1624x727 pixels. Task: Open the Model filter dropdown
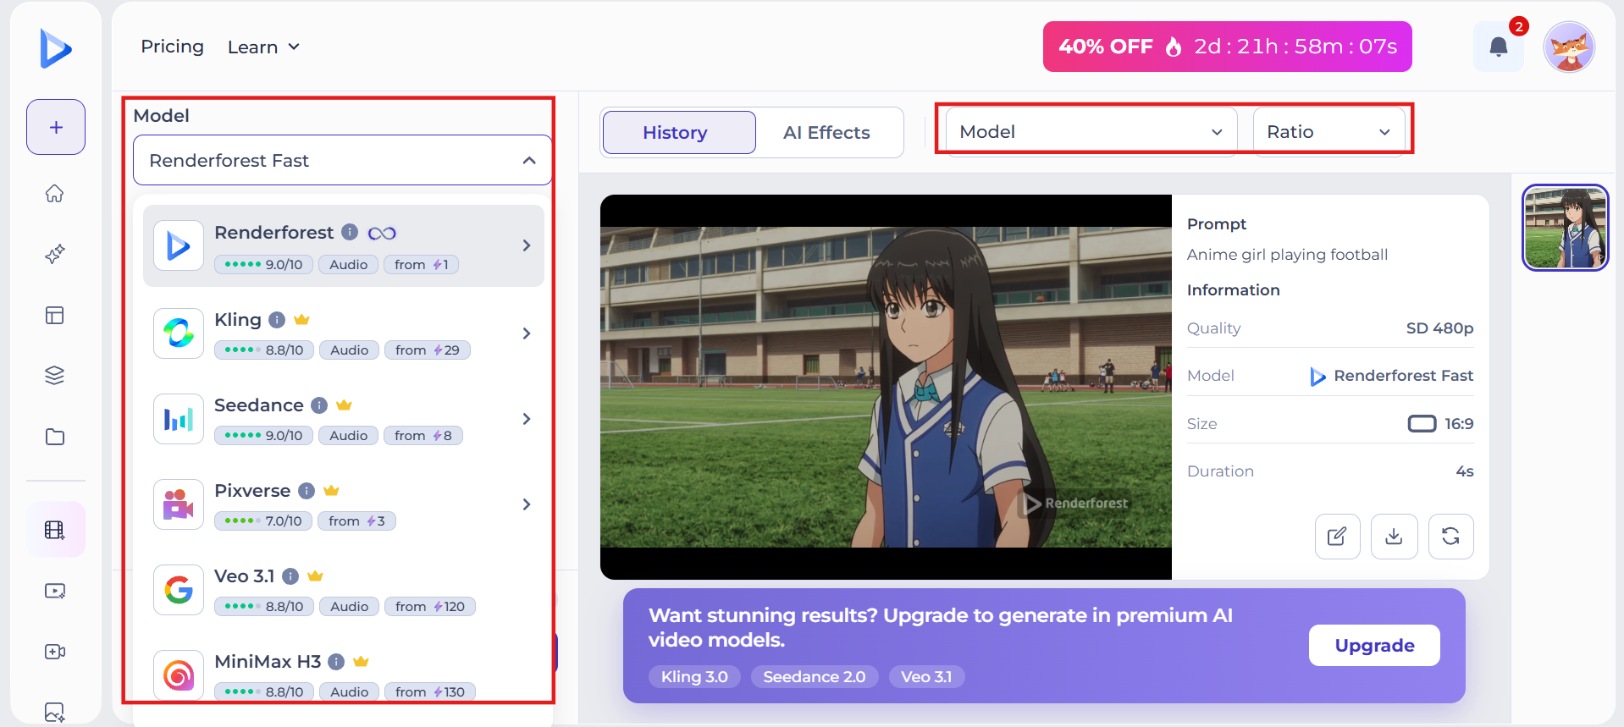tap(1091, 131)
